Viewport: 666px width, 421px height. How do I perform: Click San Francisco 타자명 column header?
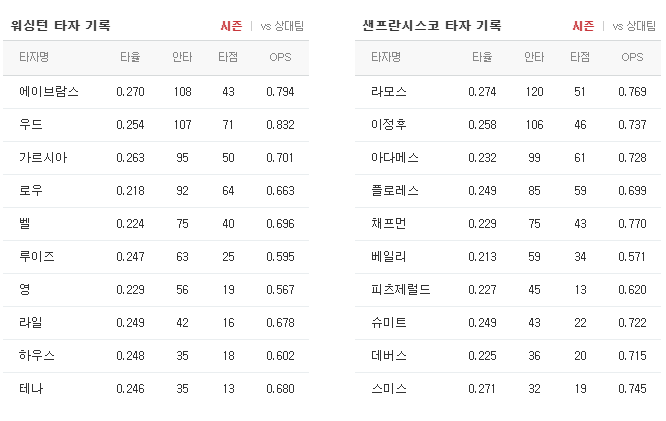[x=386, y=57]
